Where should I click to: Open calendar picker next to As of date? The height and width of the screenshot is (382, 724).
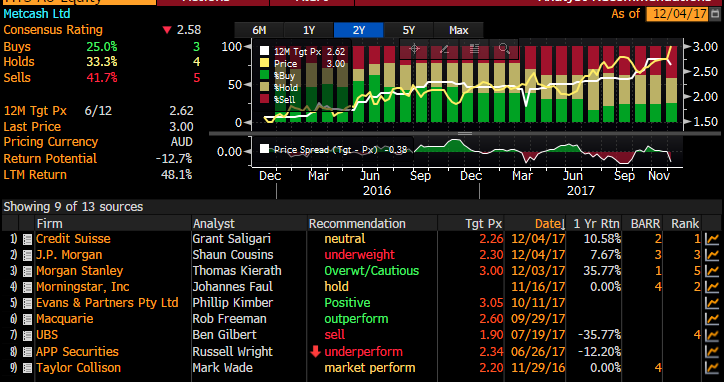[716, 14]
